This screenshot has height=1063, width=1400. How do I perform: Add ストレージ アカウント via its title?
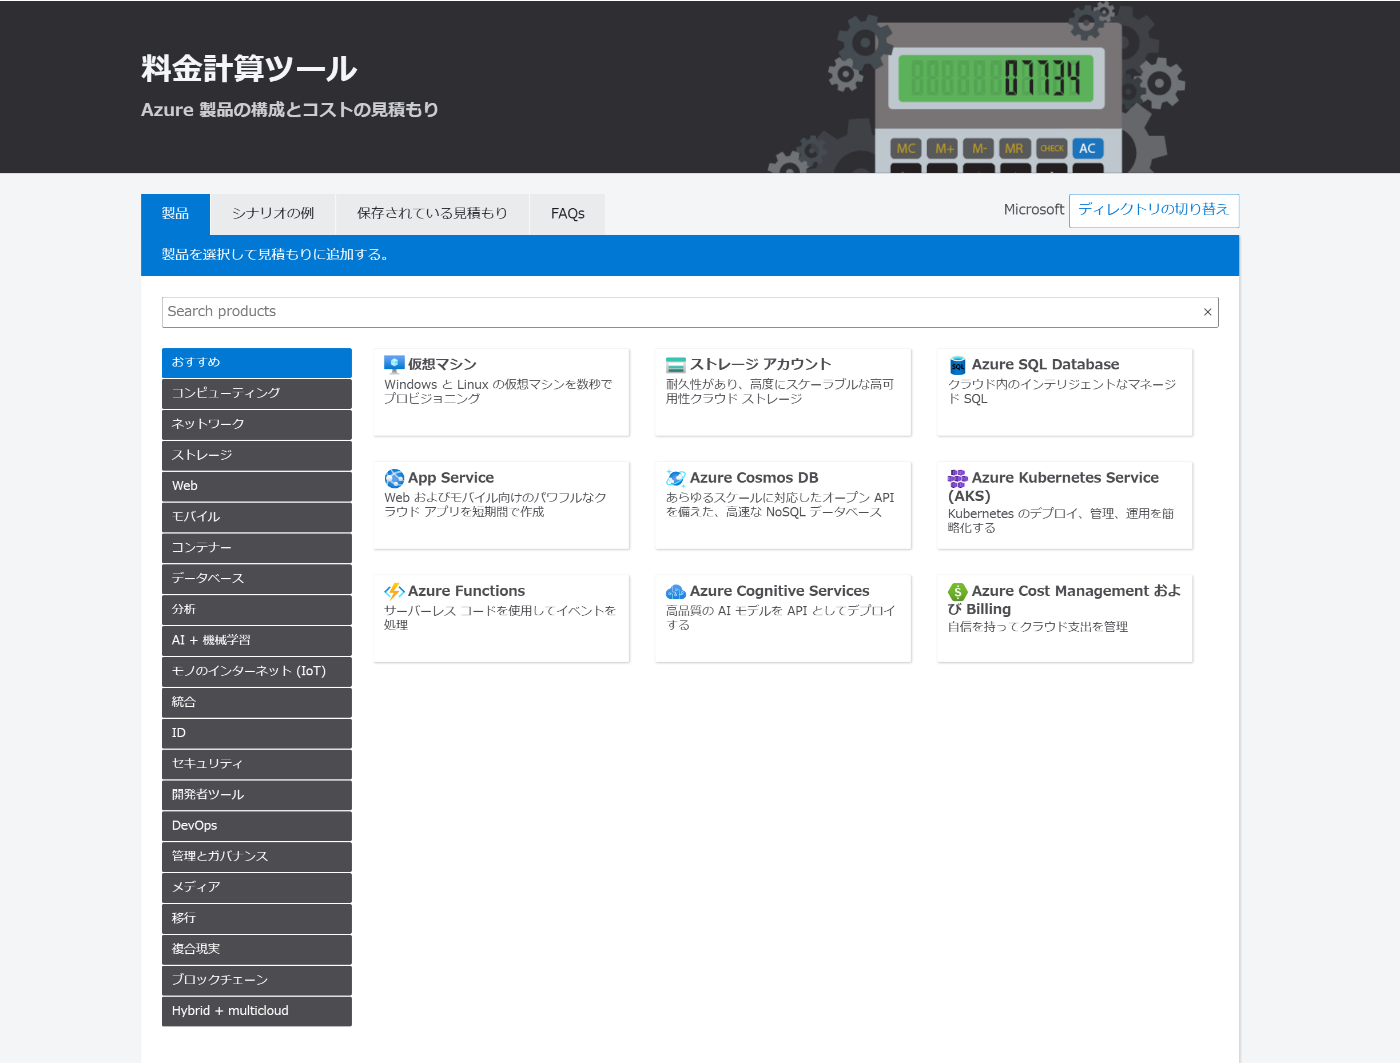point(760,365)
